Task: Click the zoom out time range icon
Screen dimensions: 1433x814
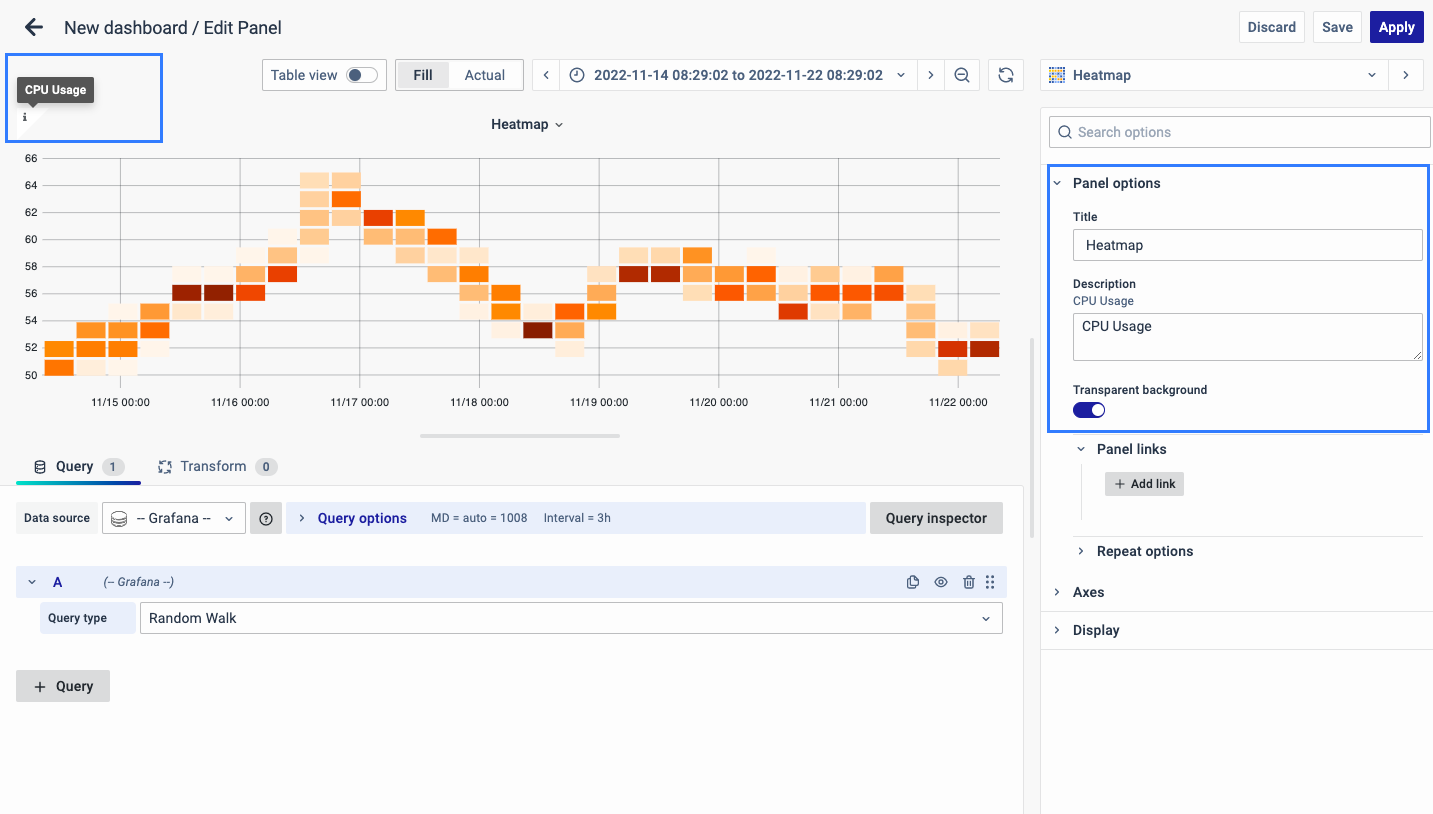Action: tap(962, 75)
